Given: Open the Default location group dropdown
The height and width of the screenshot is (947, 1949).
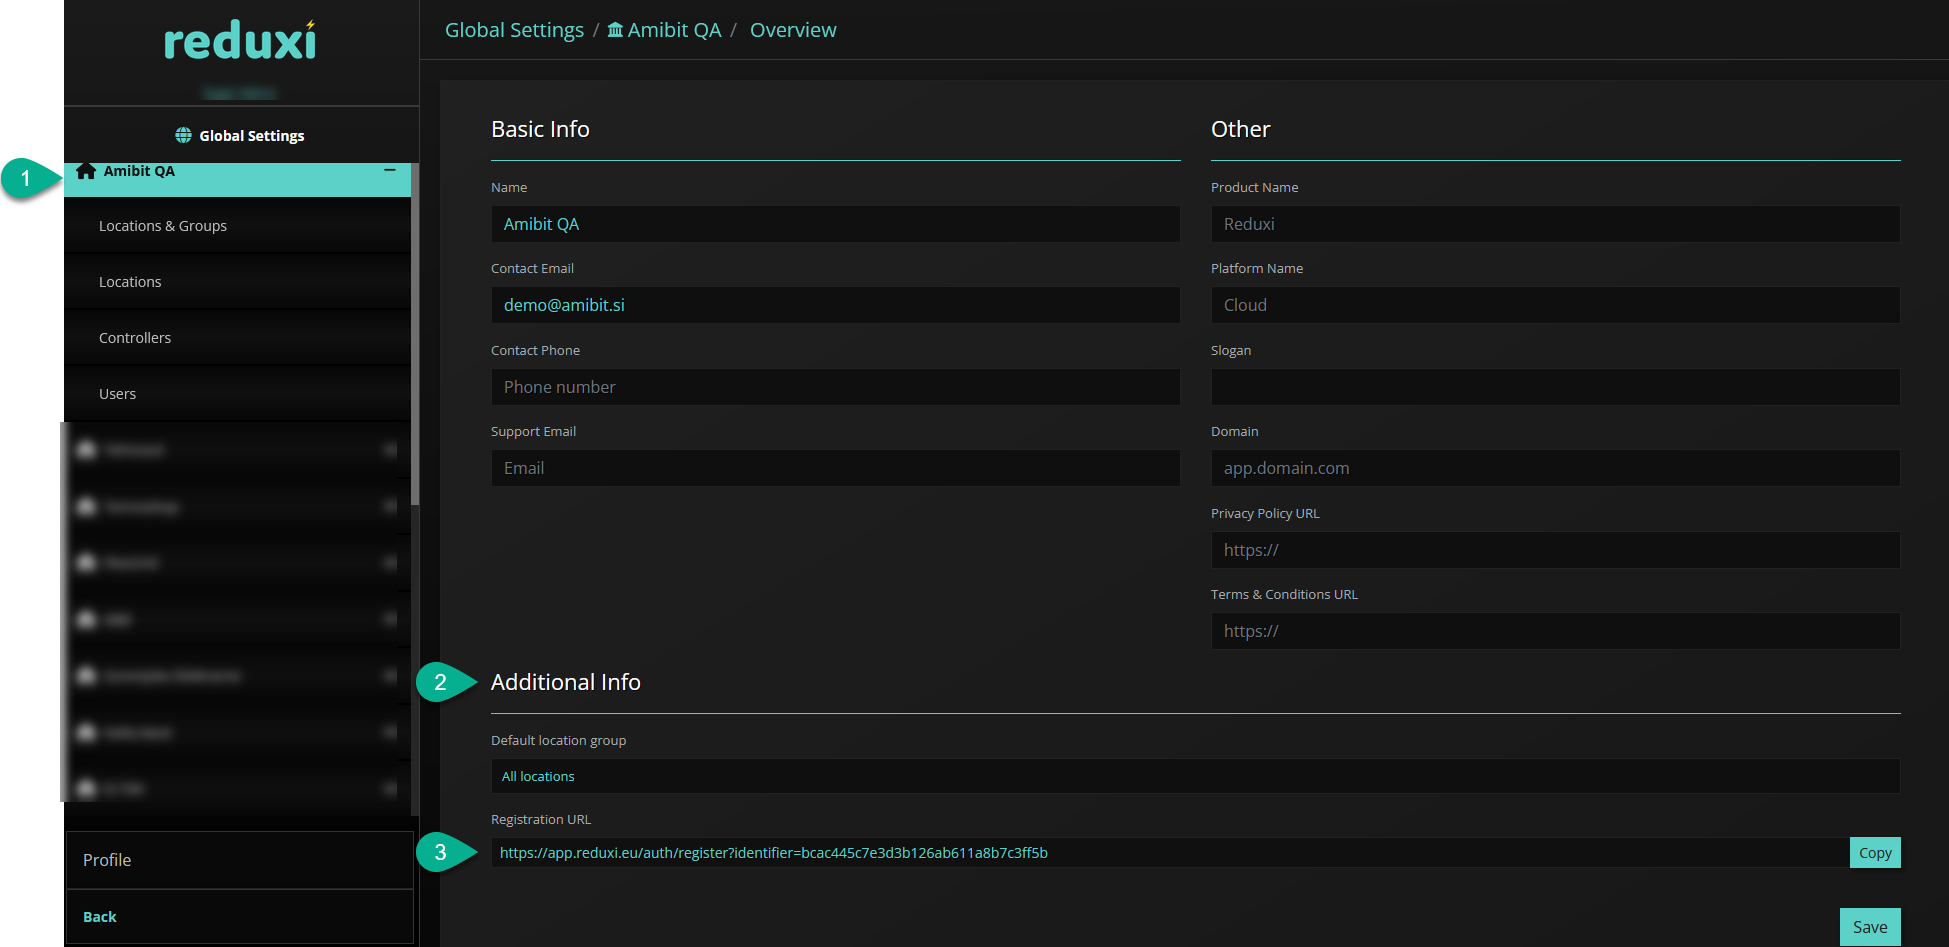Looking at the screenshot, I should click(x=1195, y=776).
